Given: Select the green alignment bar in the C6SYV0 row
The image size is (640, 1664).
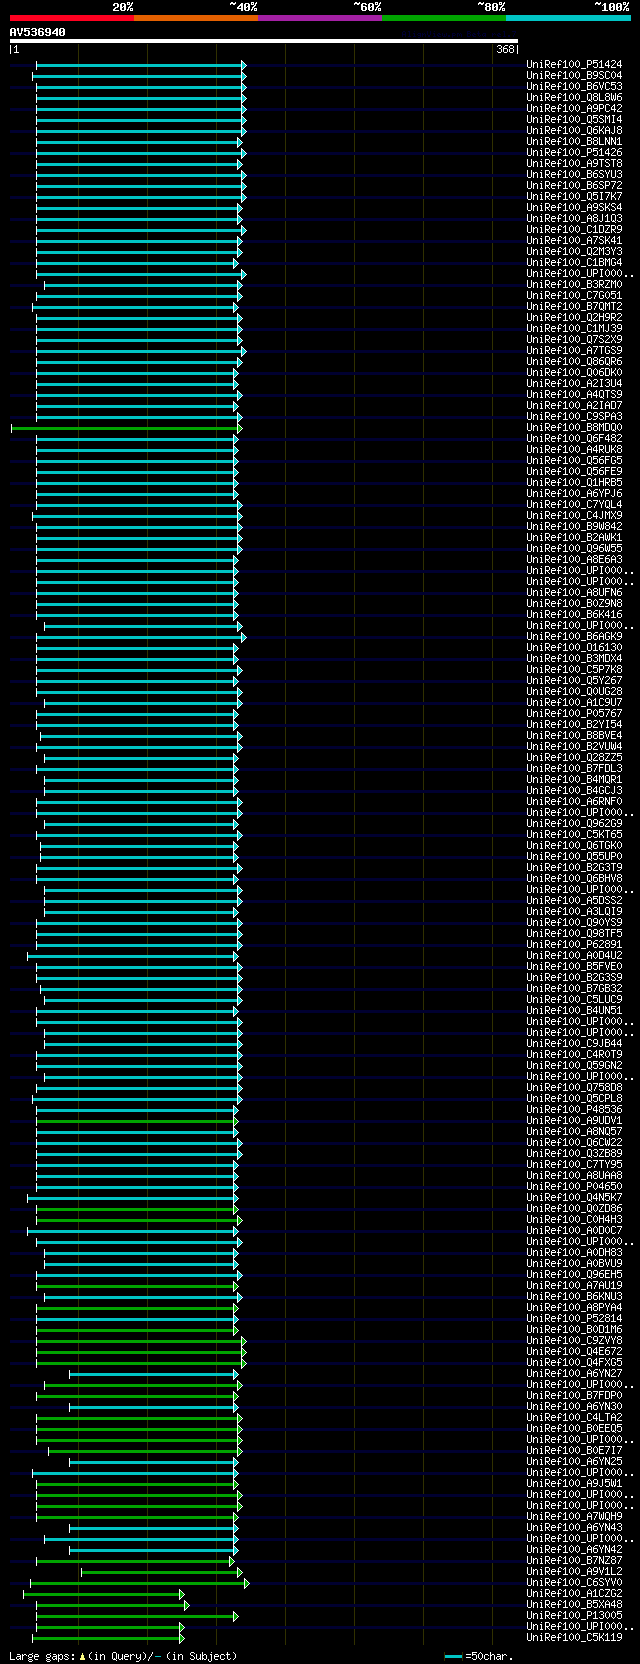Looking at the screenshot, I should (139, 1583).
